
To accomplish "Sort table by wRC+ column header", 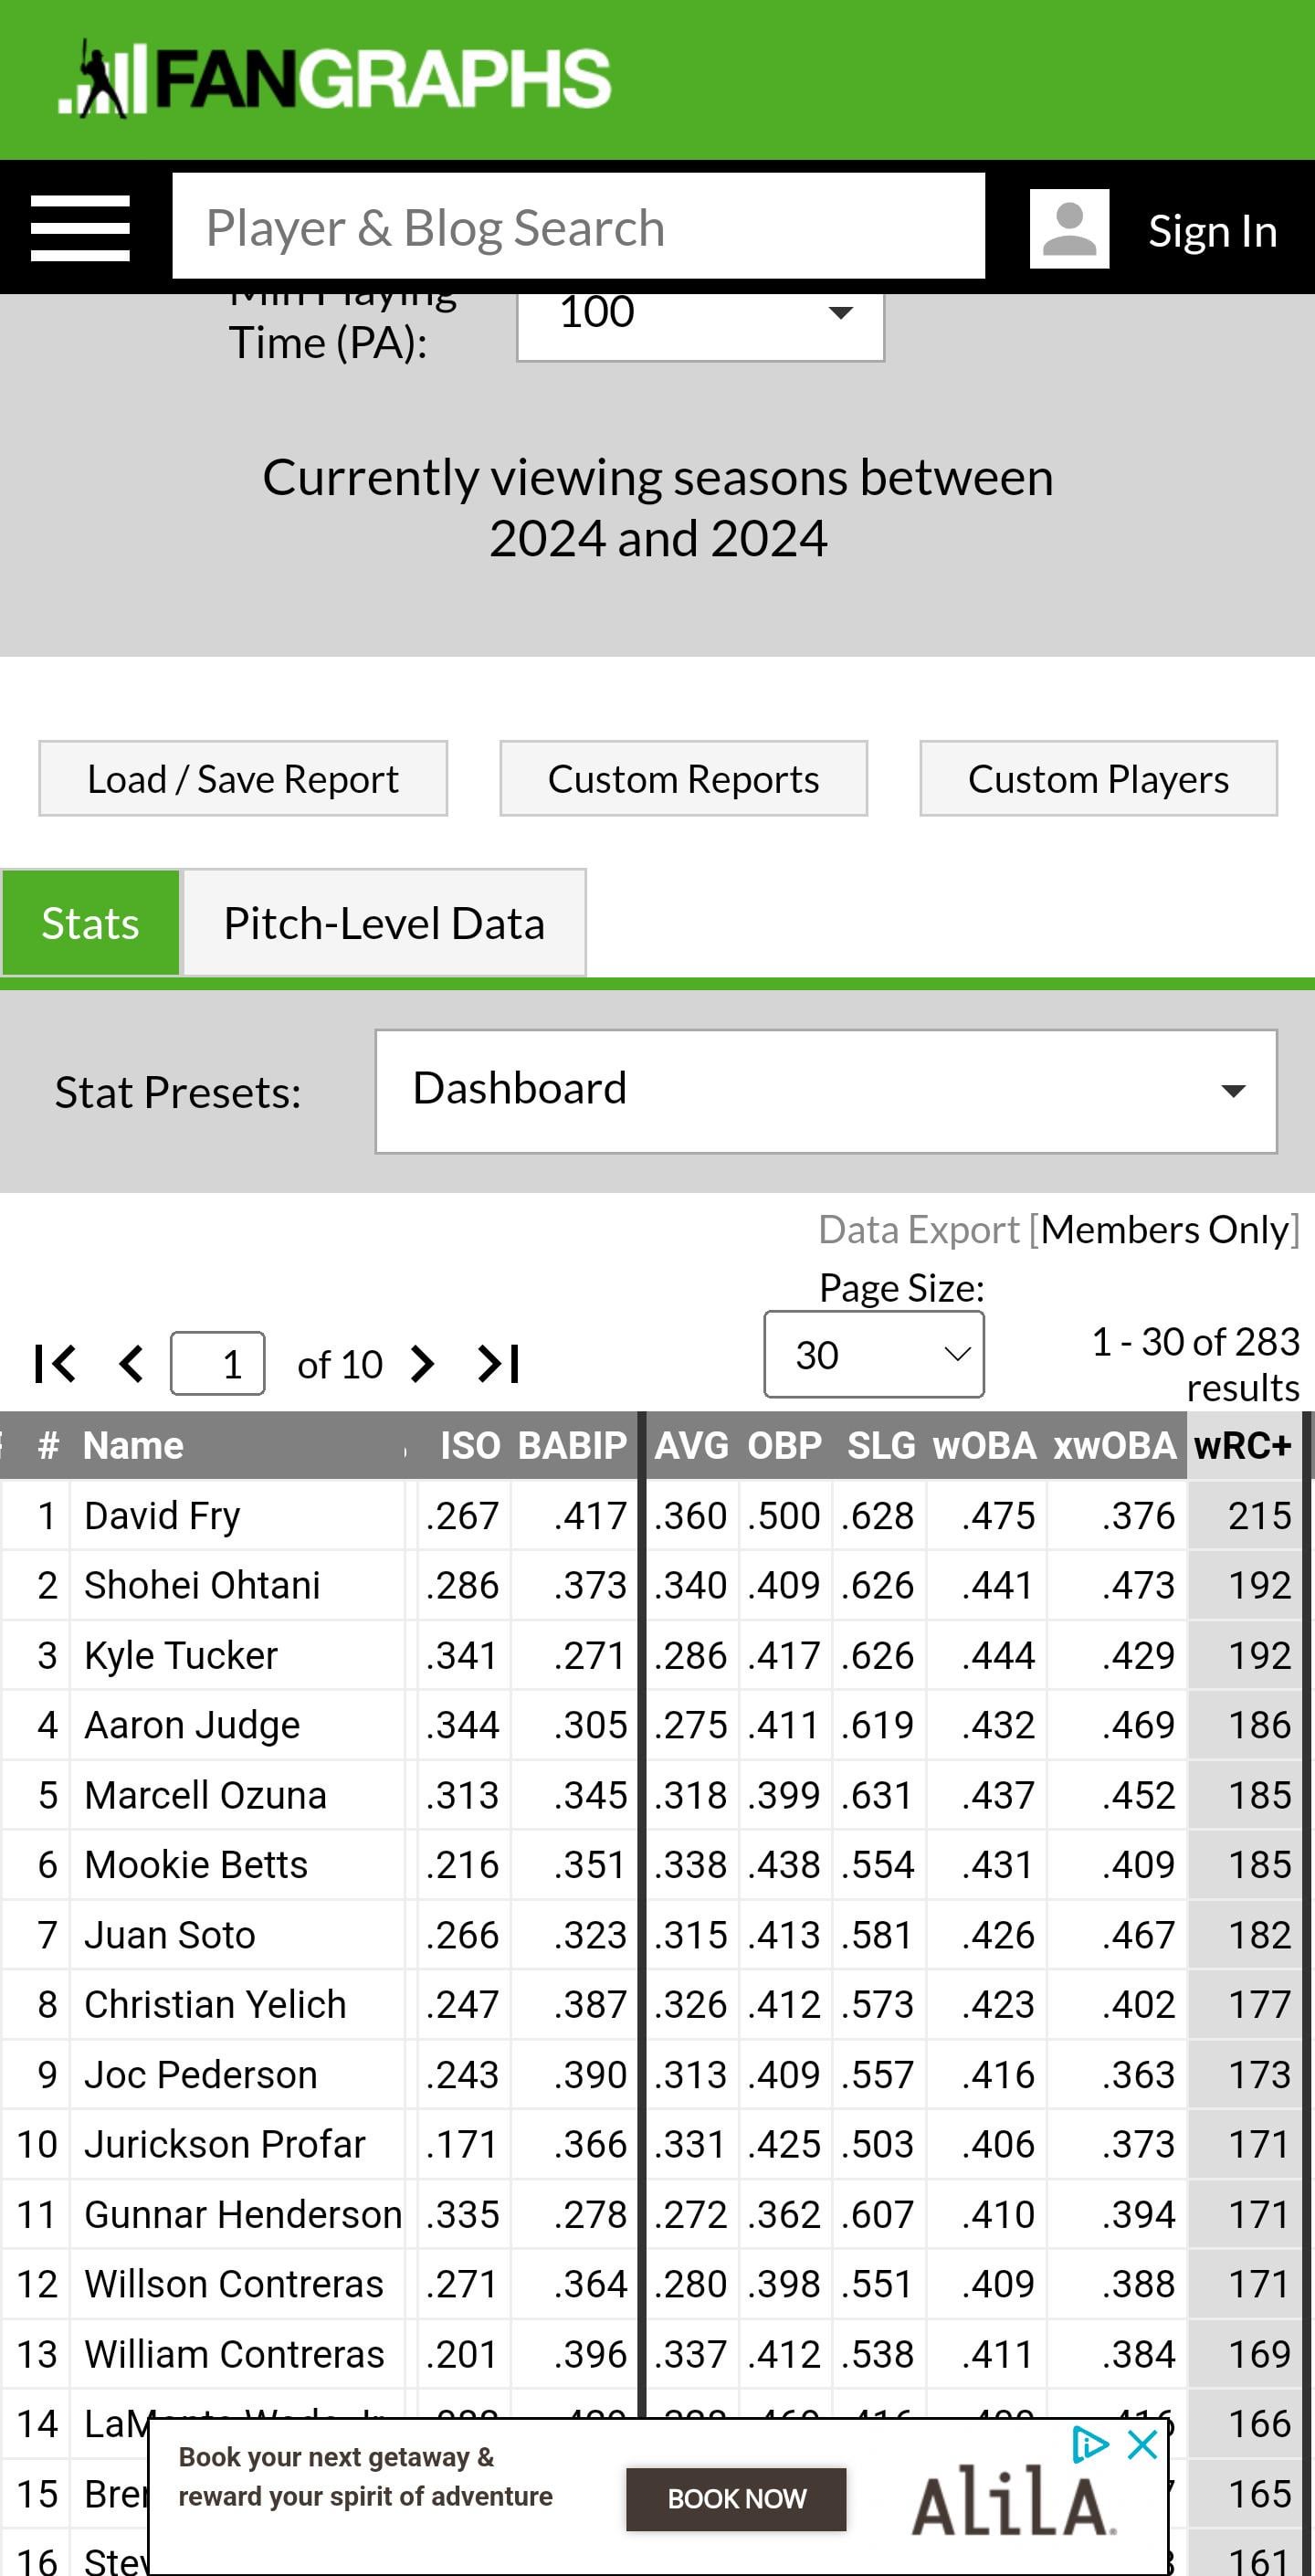I will click(x=1243, y=1446).
